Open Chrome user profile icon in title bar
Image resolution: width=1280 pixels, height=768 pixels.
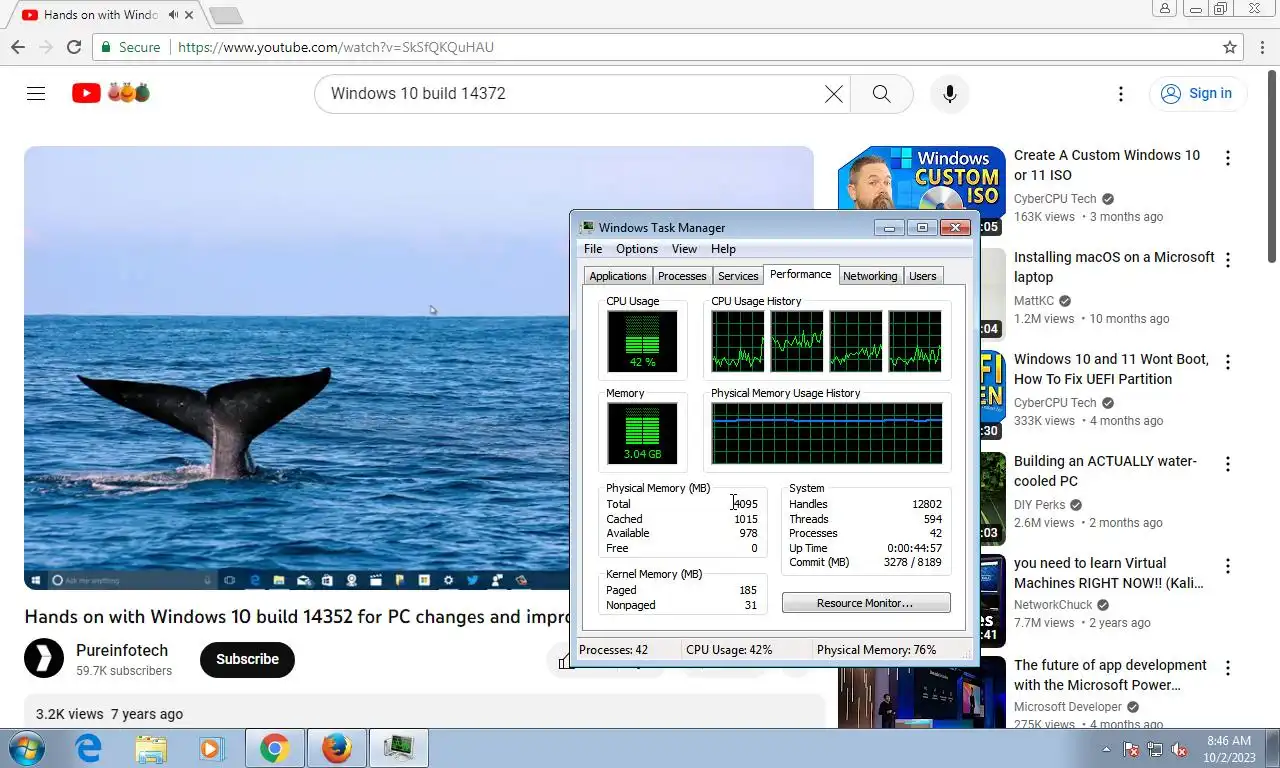tap(1164, 9)
